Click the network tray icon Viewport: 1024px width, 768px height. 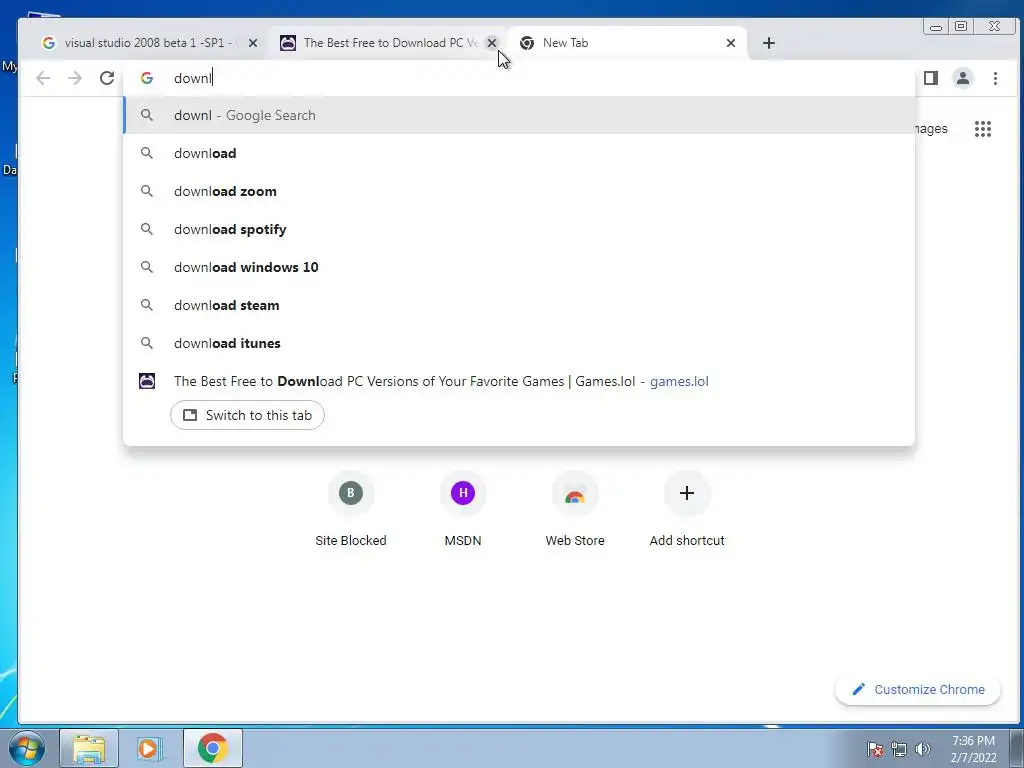click(x=899, y=749)
